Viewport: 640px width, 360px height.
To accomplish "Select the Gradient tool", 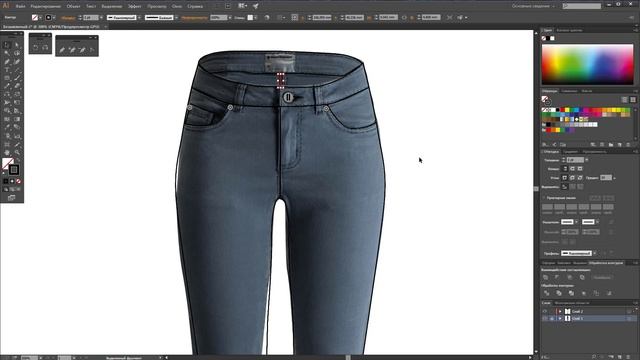I will [17, 120].
